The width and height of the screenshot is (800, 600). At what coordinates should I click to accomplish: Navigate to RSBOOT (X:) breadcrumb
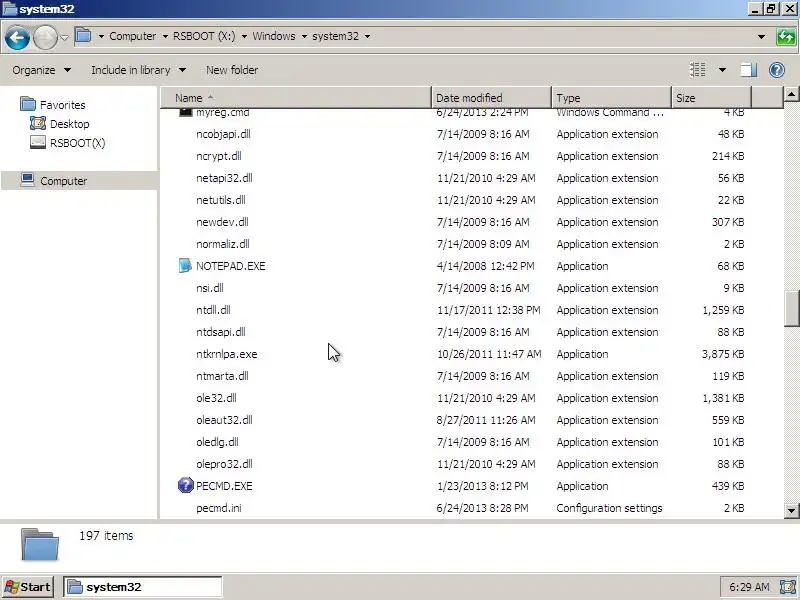pyautogui.click(x=204, y=36)
